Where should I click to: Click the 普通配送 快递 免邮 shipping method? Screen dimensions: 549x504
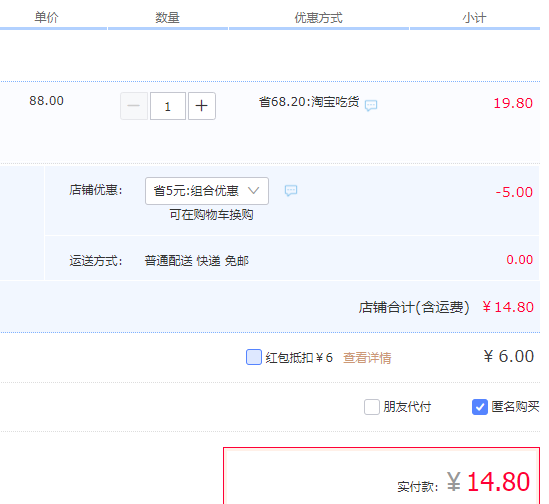(x=197, y=261)
